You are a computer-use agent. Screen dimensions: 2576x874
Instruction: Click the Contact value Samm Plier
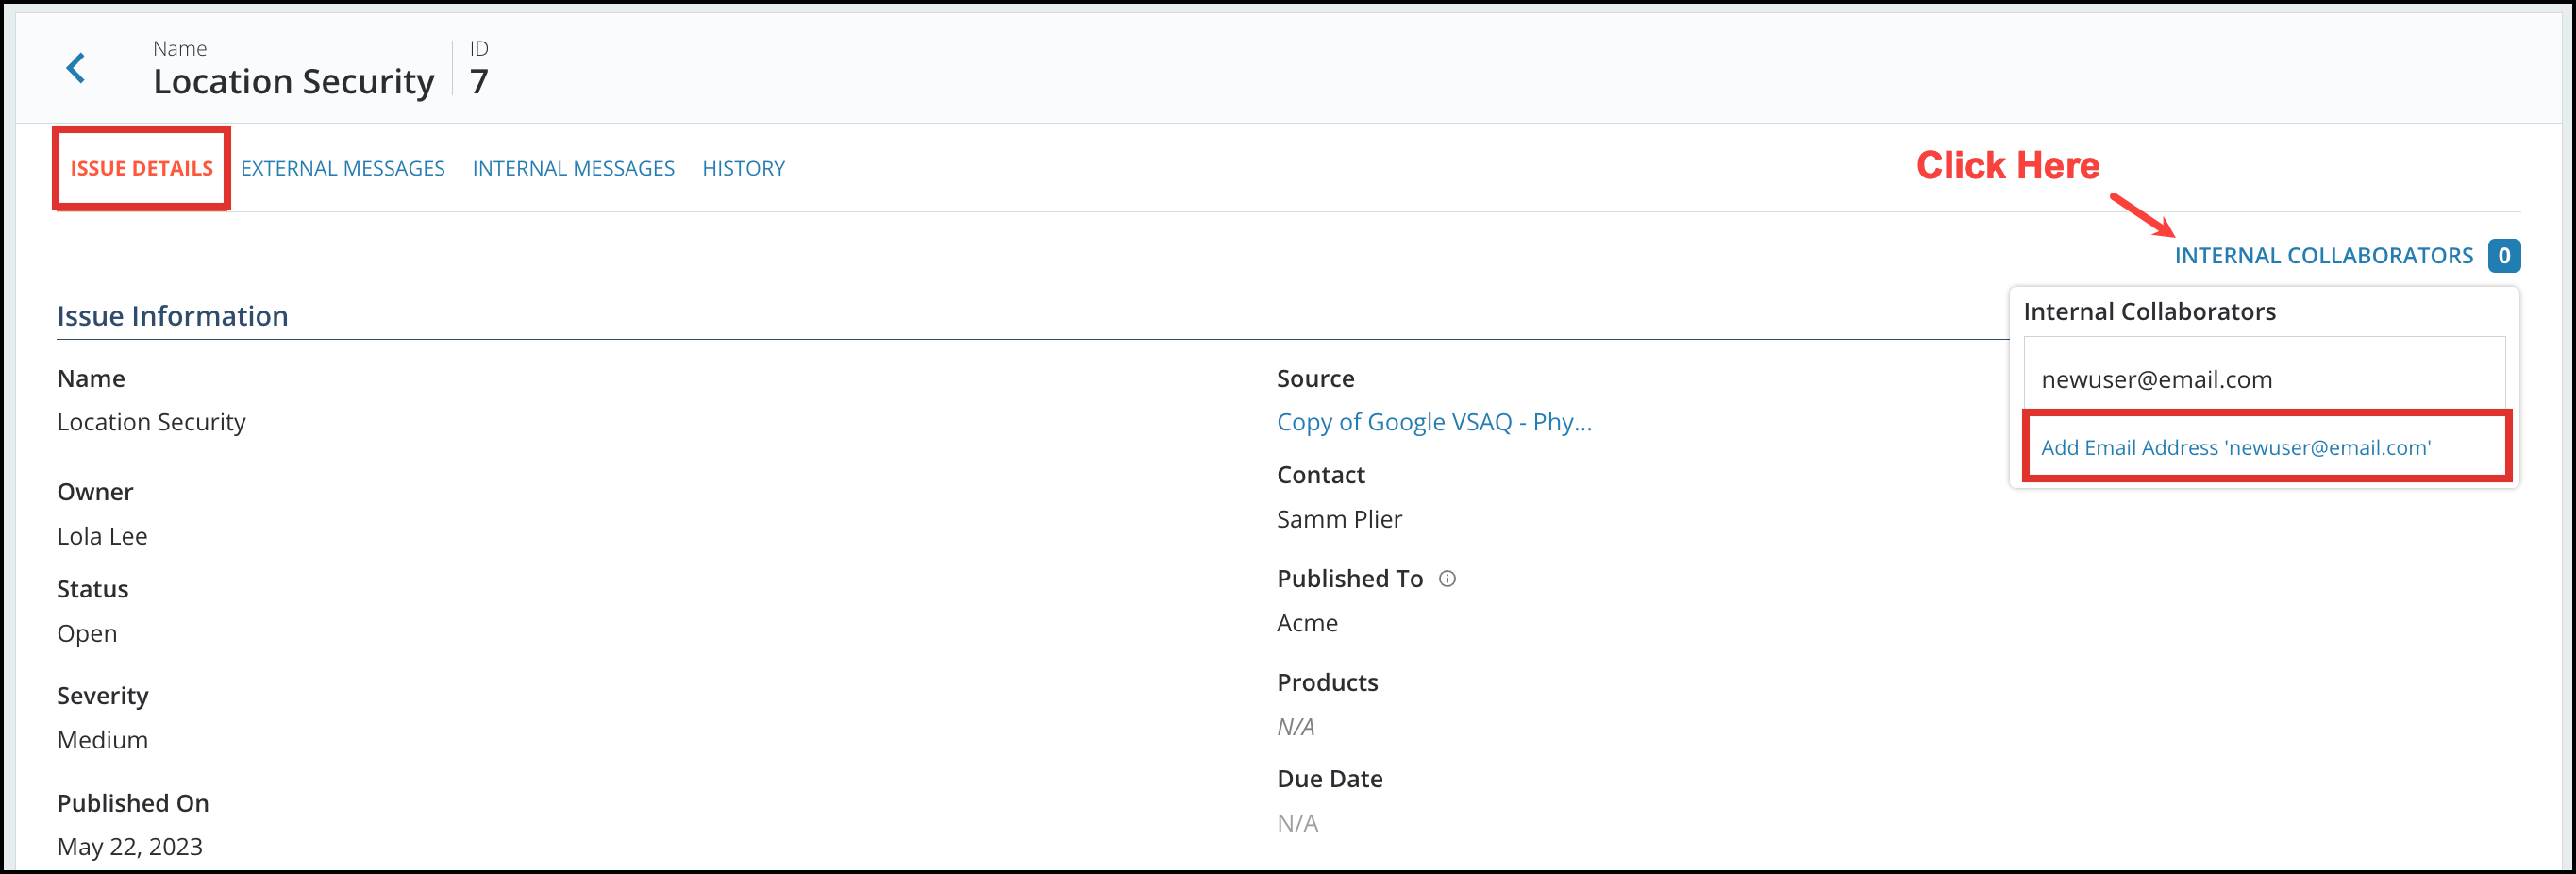coord(1339,519)
